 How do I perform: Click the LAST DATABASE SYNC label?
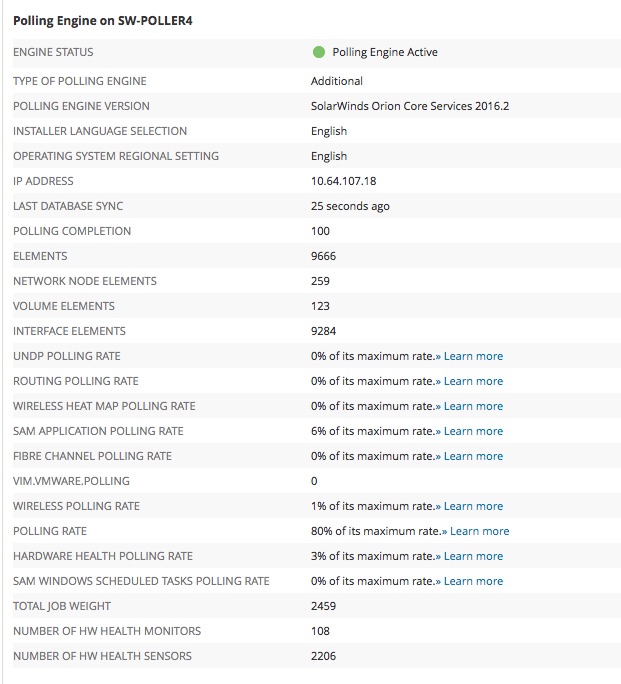pos(68,206)
